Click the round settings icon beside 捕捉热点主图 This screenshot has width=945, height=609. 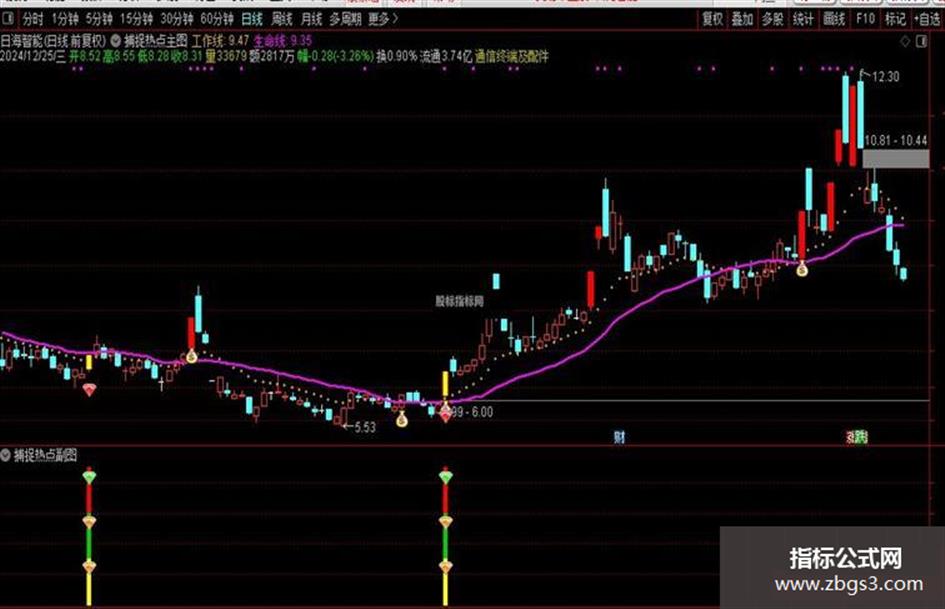[115, 41]
